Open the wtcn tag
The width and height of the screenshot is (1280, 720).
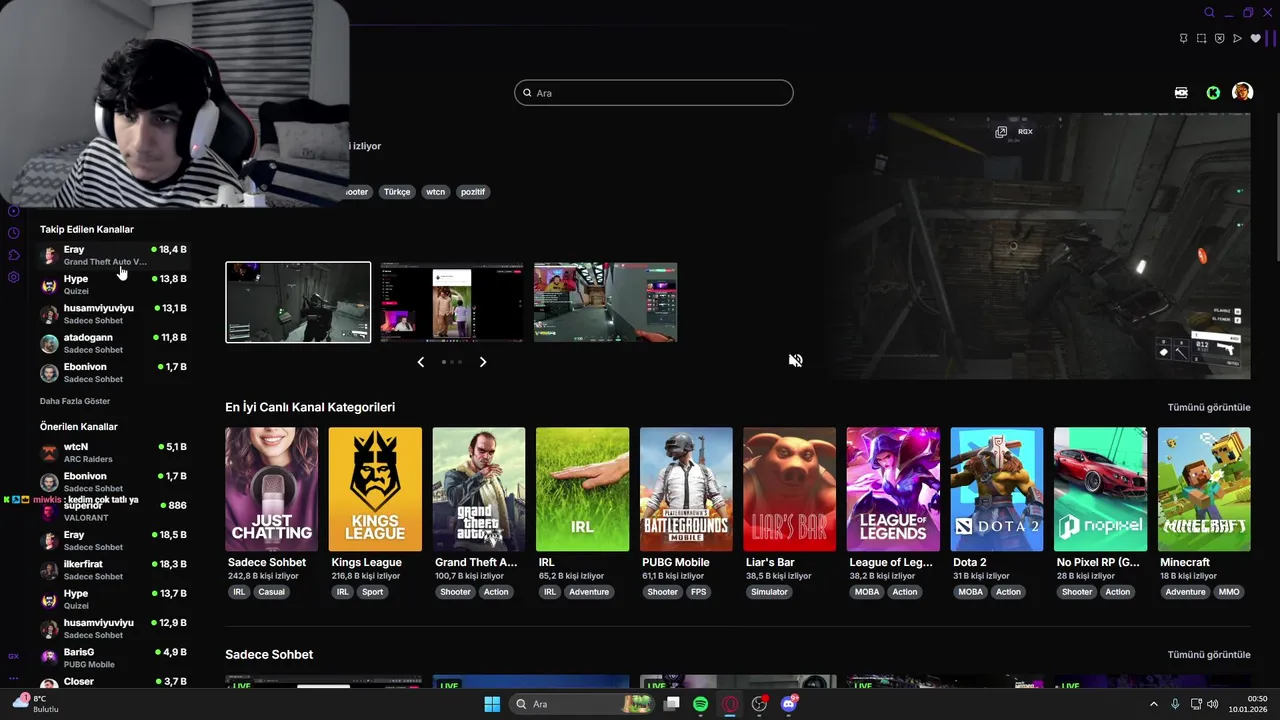click(435, 192)
